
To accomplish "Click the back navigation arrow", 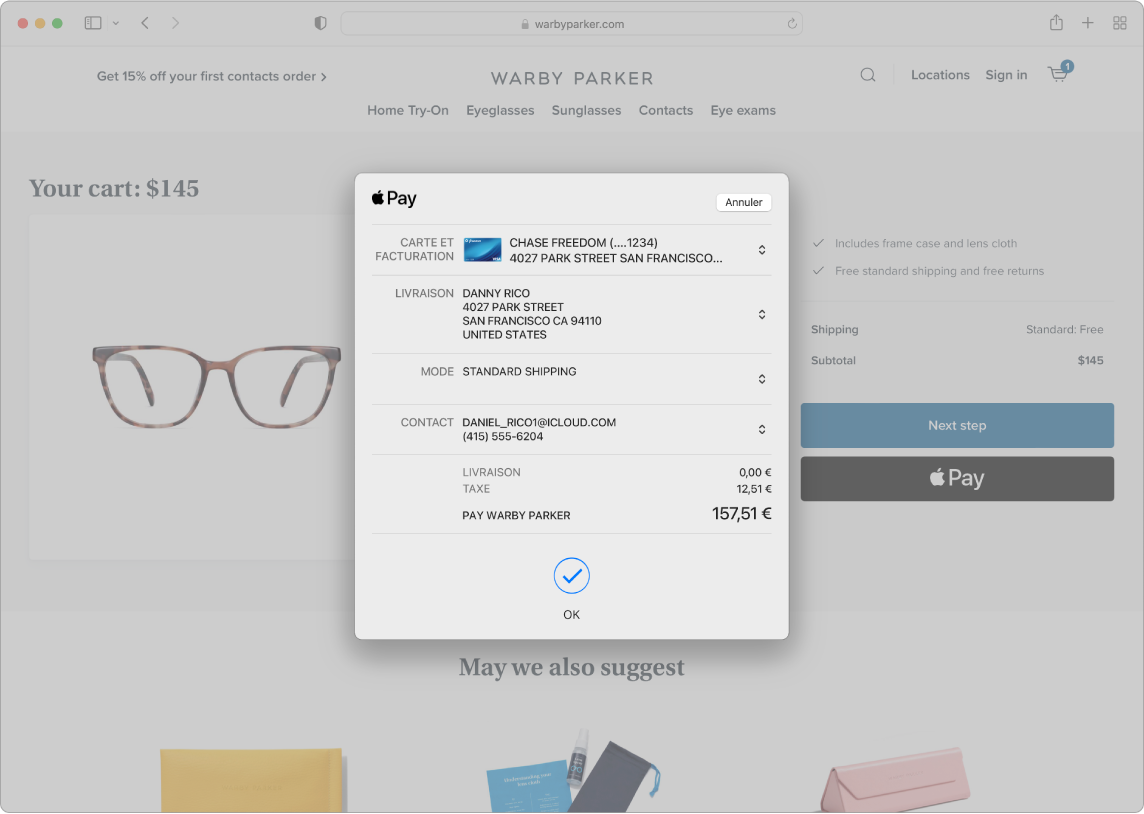I will [144, 22].
